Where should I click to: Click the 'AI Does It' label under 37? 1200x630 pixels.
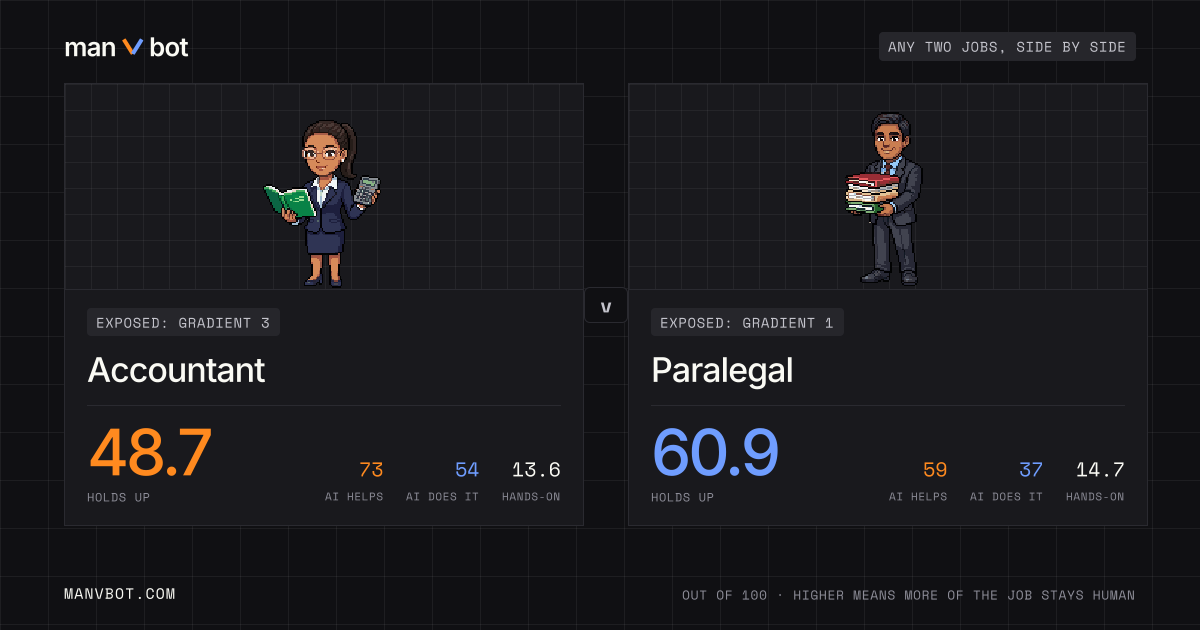pos(1007,497)
